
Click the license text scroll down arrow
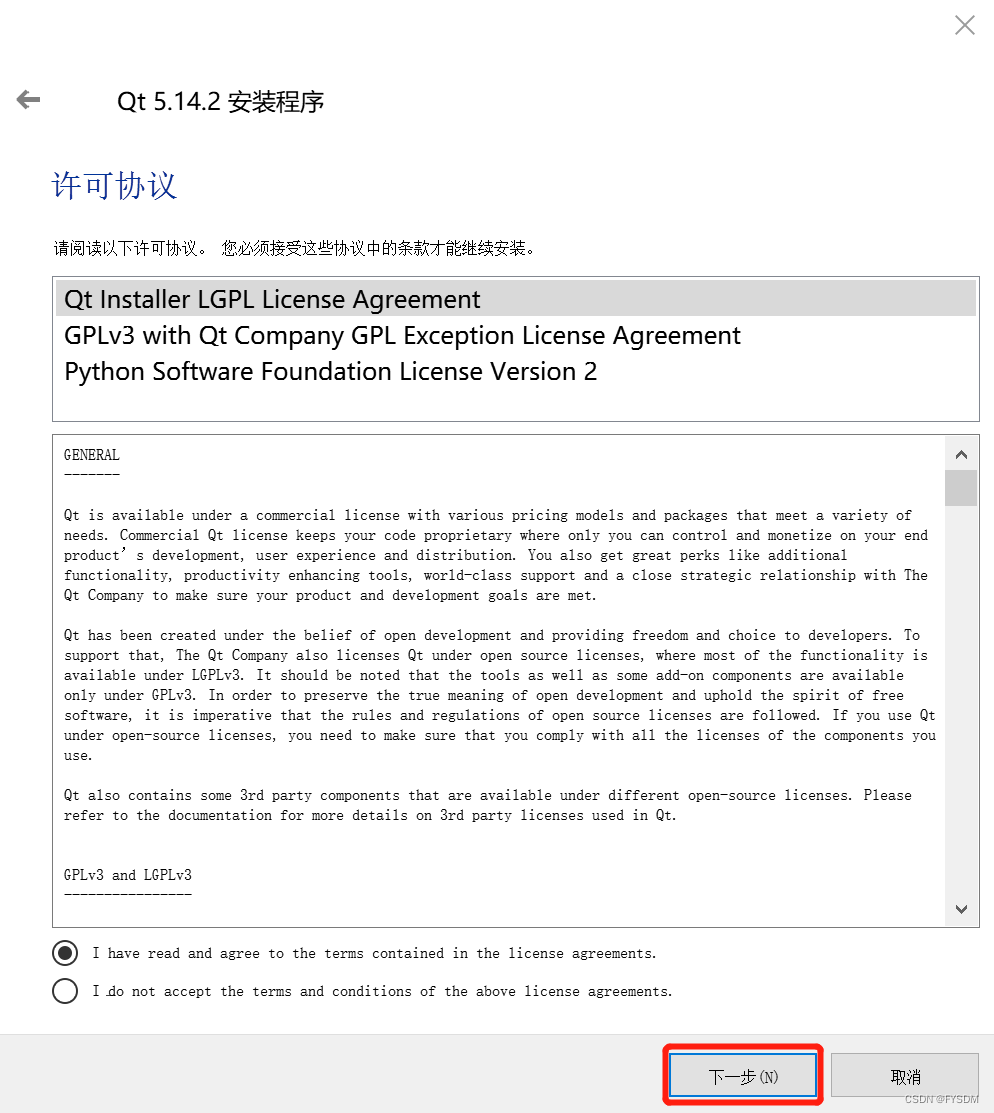[x=961, y=909]
